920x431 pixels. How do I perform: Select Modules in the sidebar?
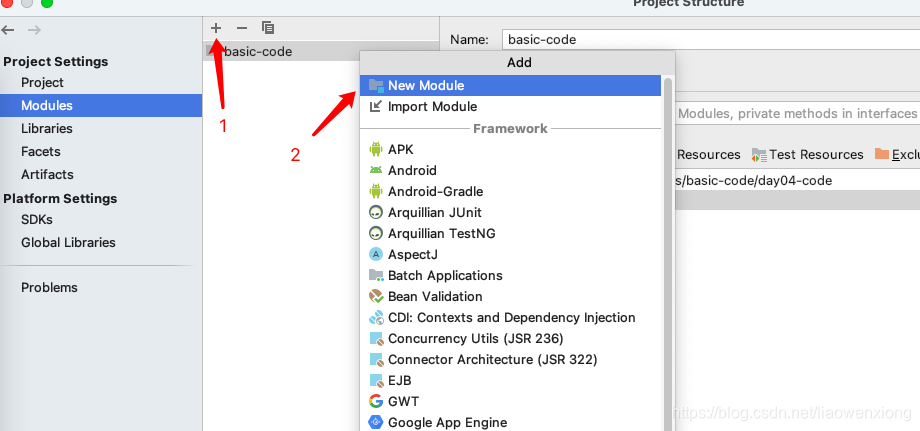coord(101,106)
